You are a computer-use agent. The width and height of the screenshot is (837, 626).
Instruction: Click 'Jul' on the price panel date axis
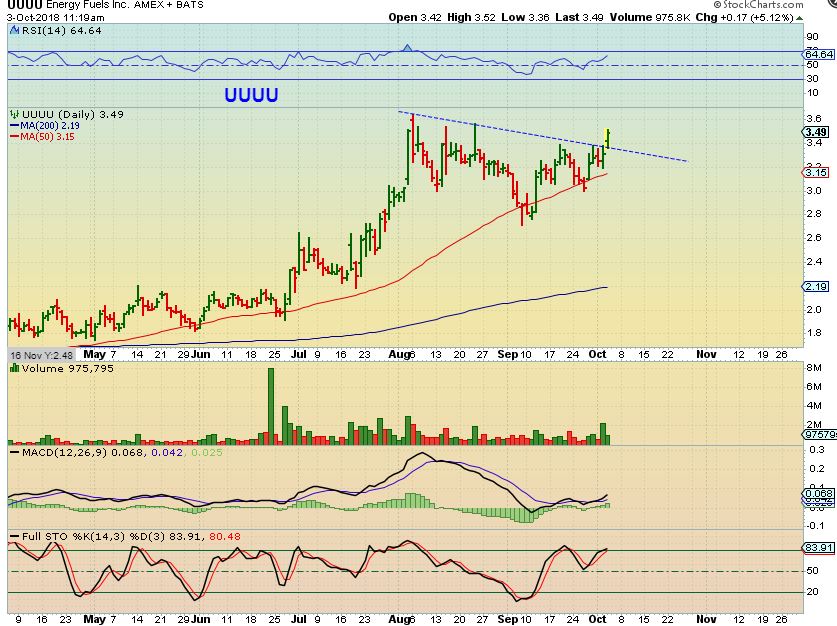click(299, 354)
